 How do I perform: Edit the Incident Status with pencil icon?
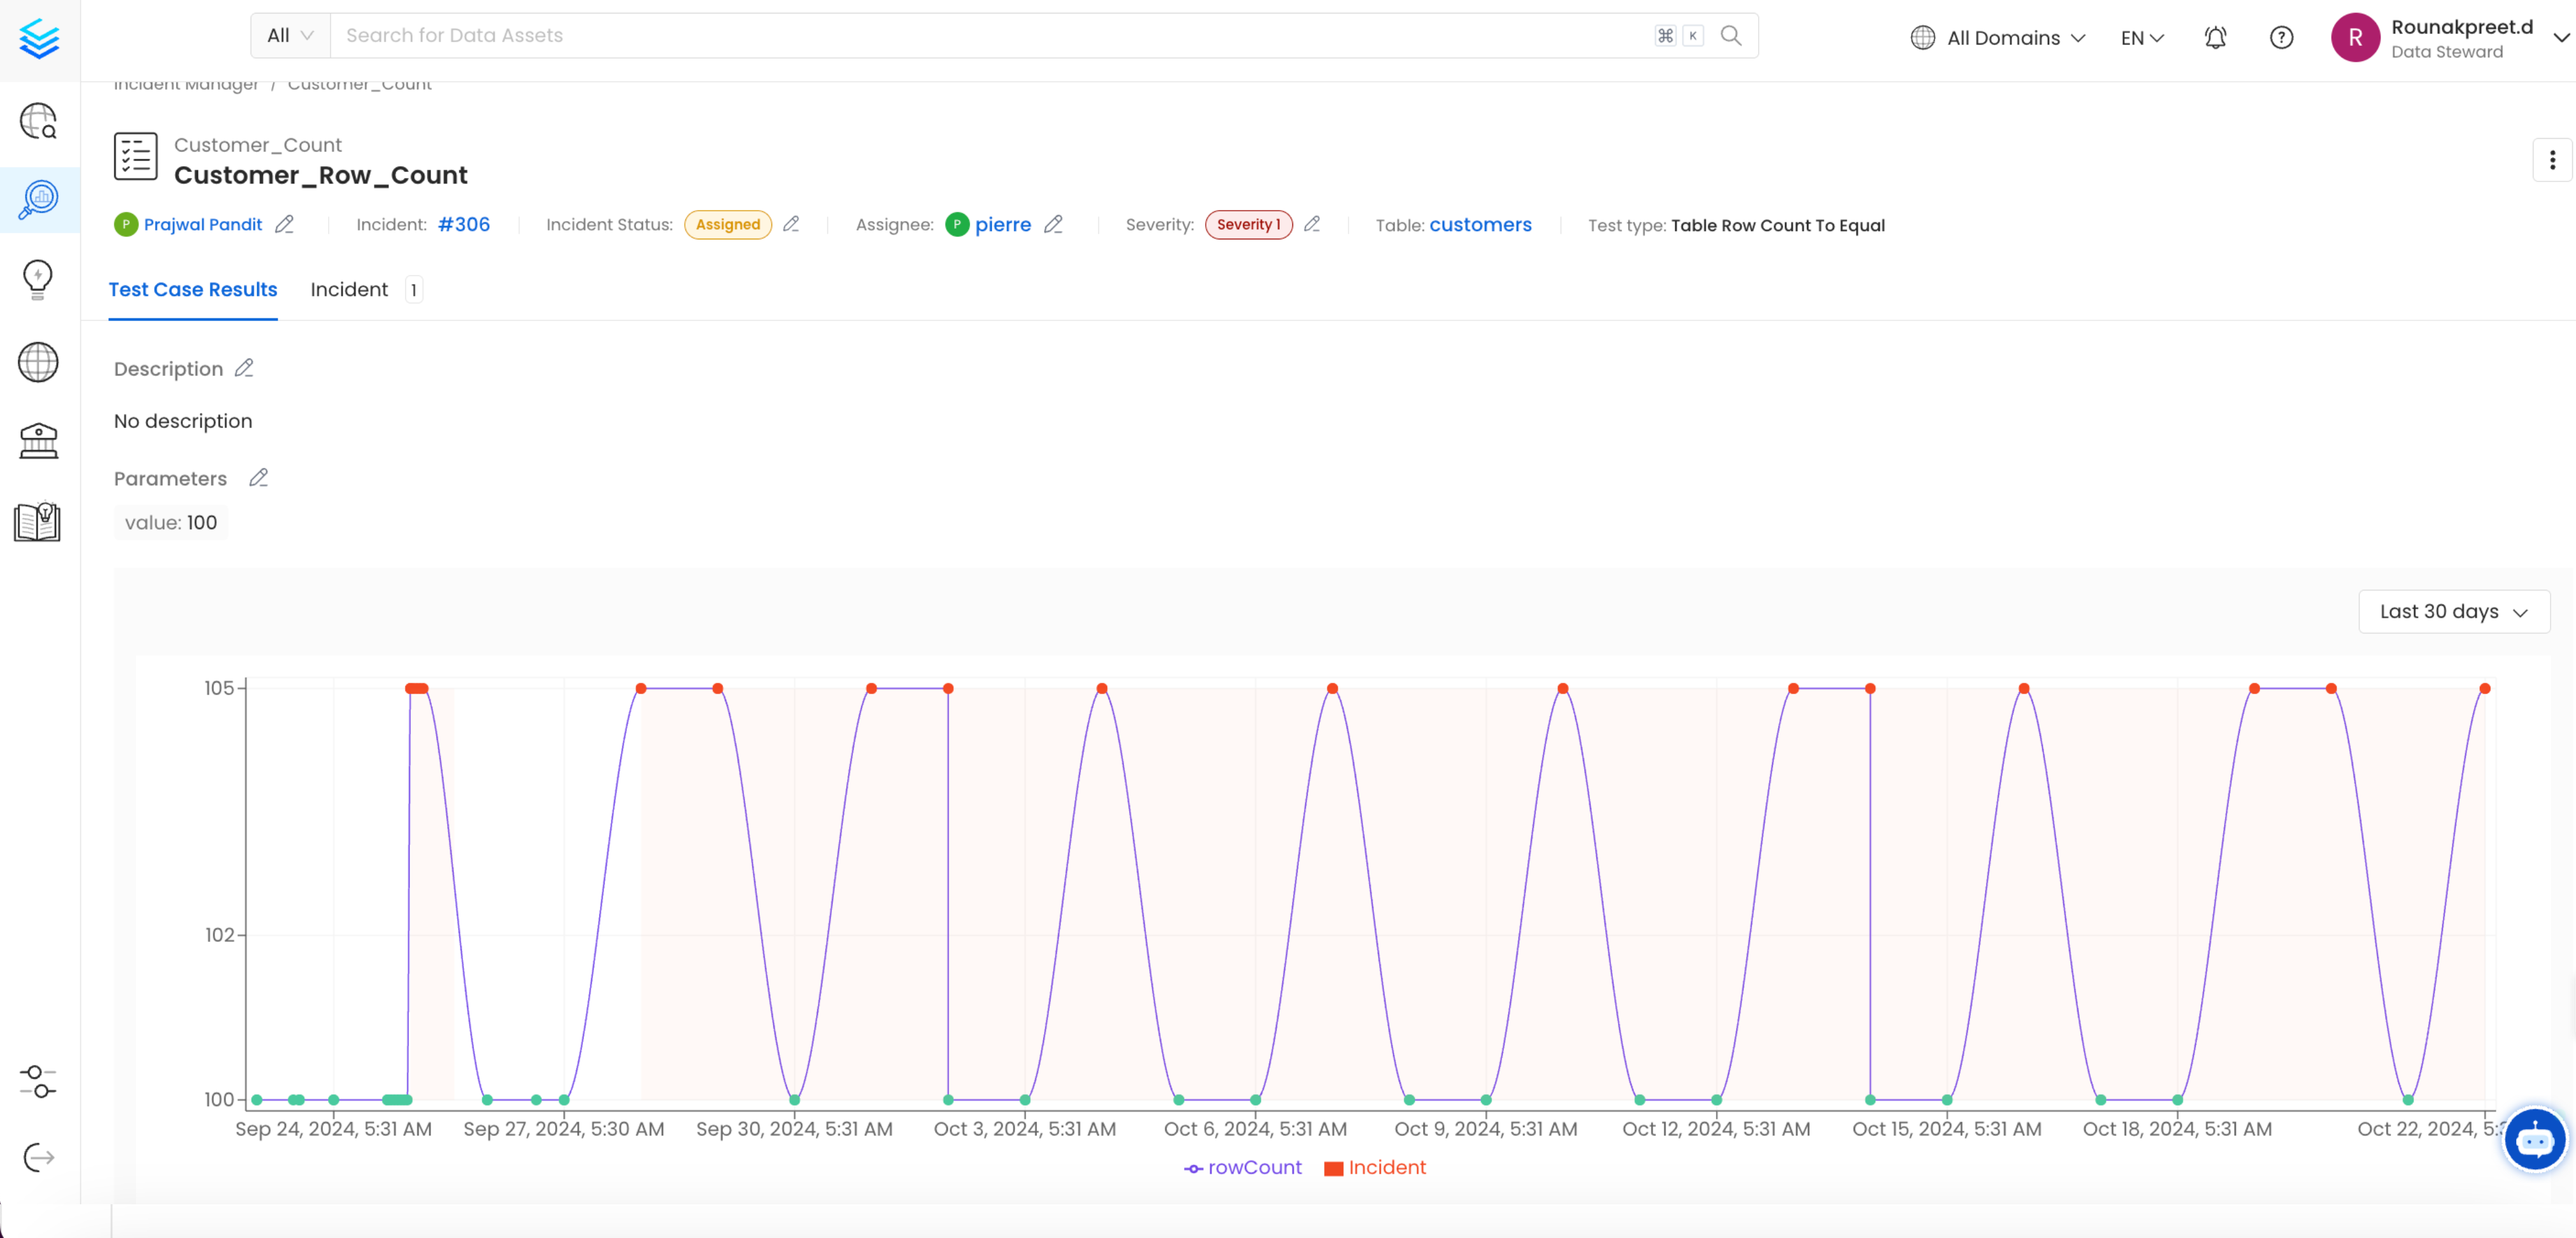coord(791,224)
